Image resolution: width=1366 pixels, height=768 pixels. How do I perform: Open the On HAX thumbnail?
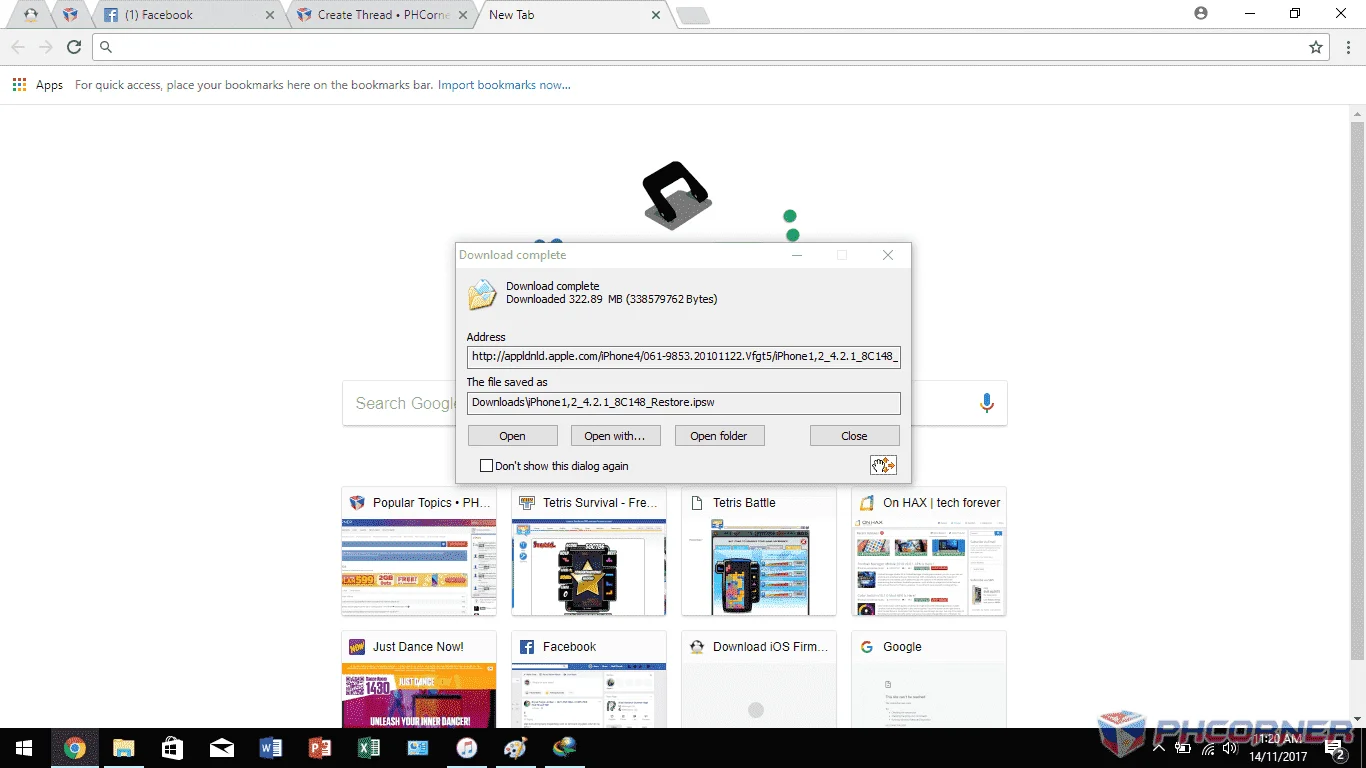click(929, 551)
